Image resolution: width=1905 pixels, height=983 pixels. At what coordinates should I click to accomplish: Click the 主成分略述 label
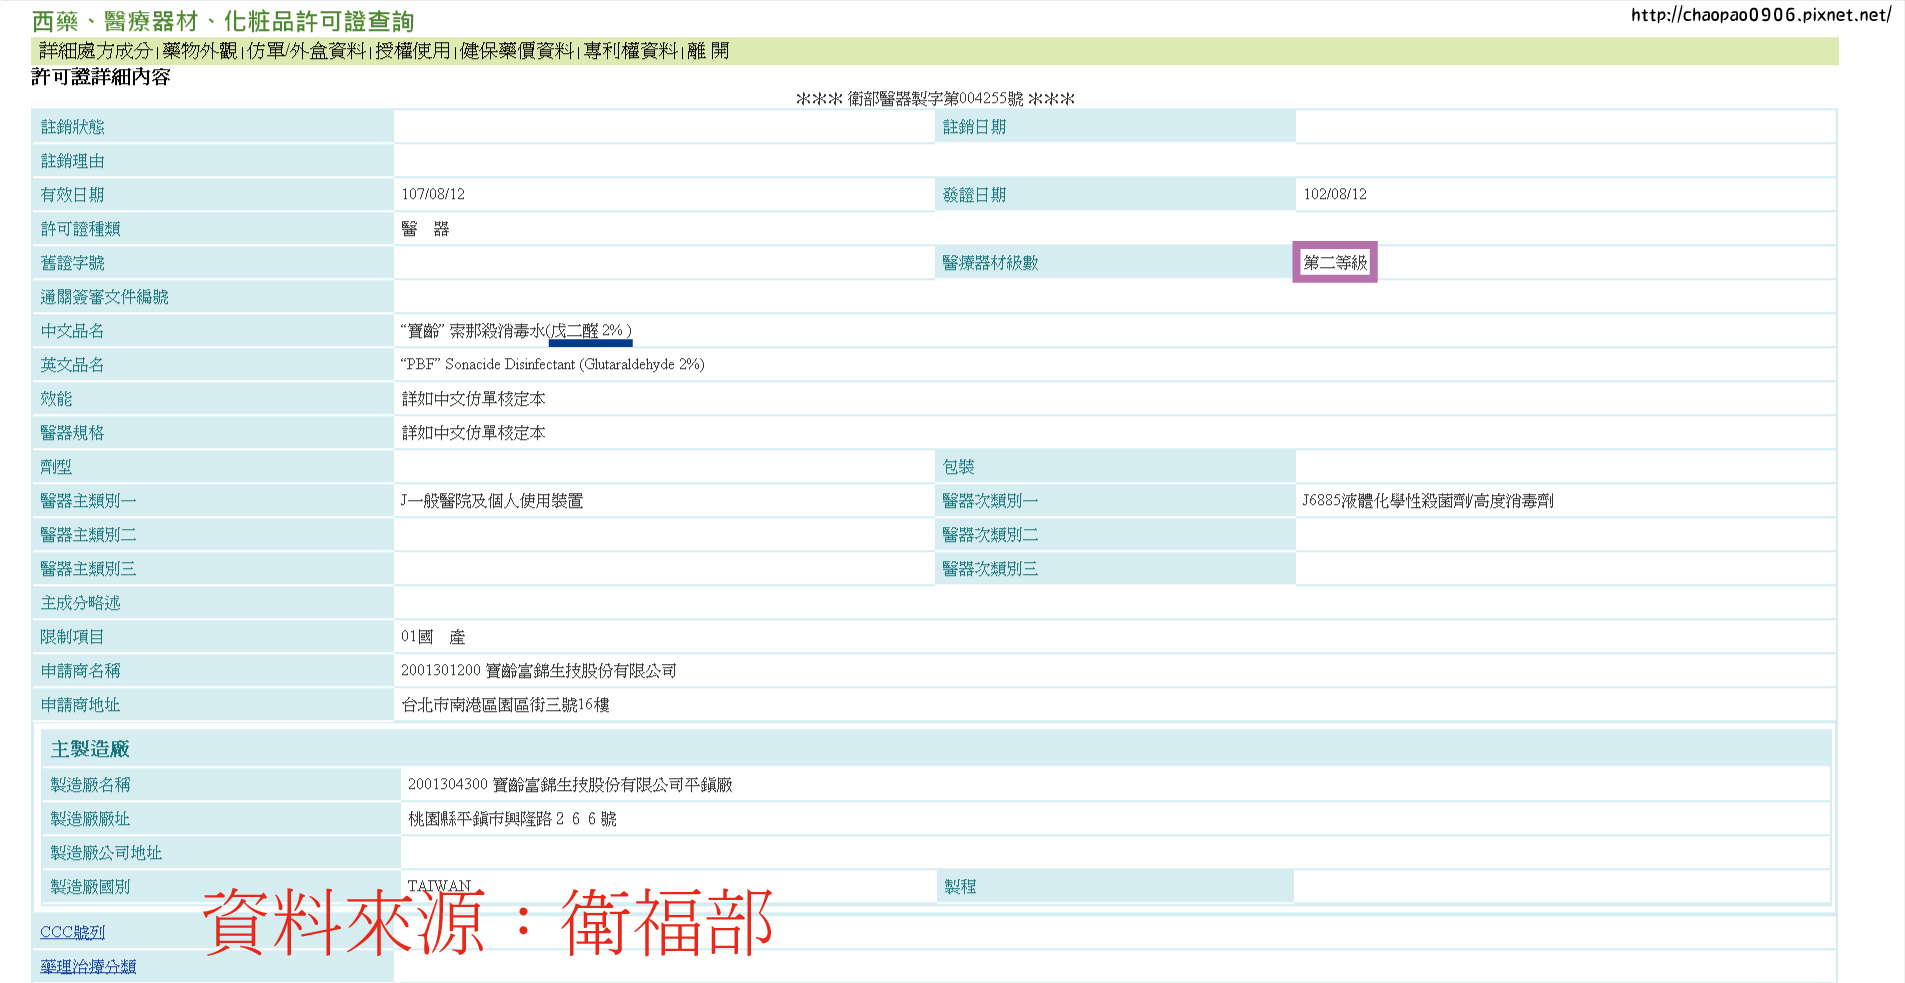click(81, 603)
